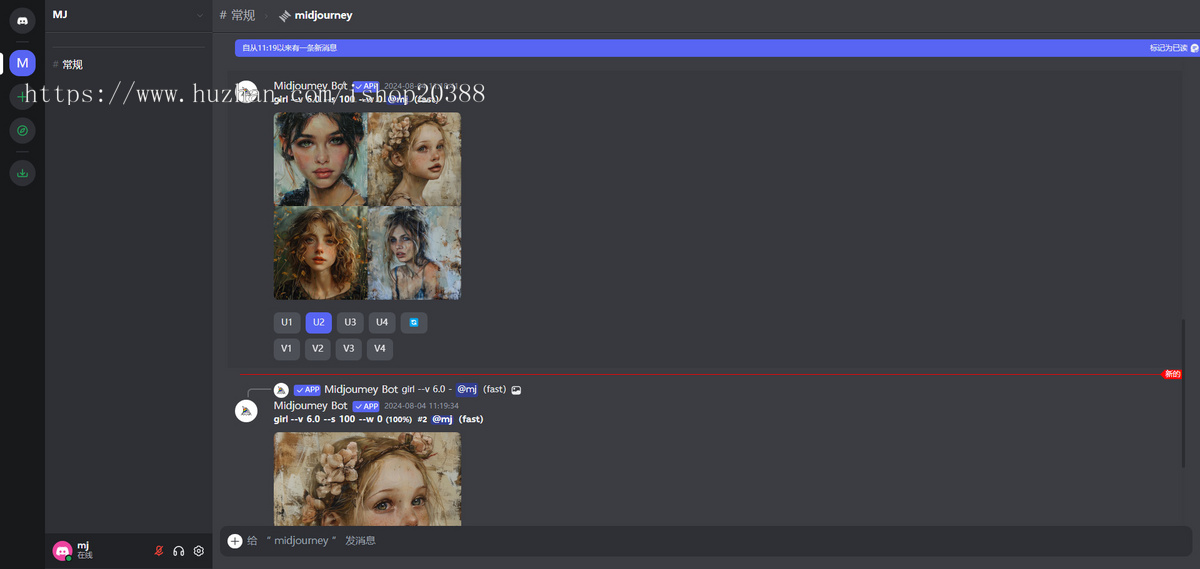This screenshot has height=569, width=1200.
Task: Select the MJ server icon
Action: (x=22, y=63)
